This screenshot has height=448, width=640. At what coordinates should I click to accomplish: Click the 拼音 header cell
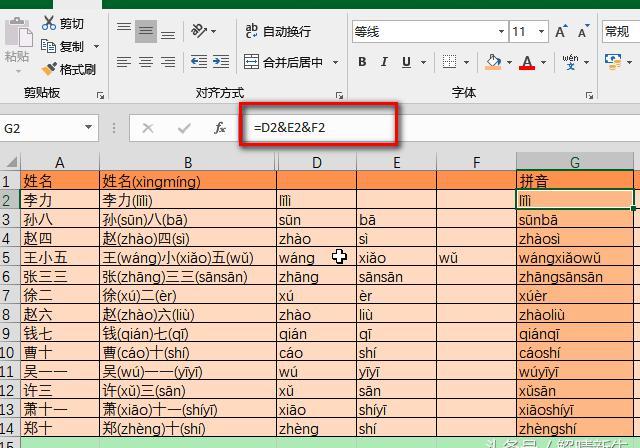click(x=575, y=181)
